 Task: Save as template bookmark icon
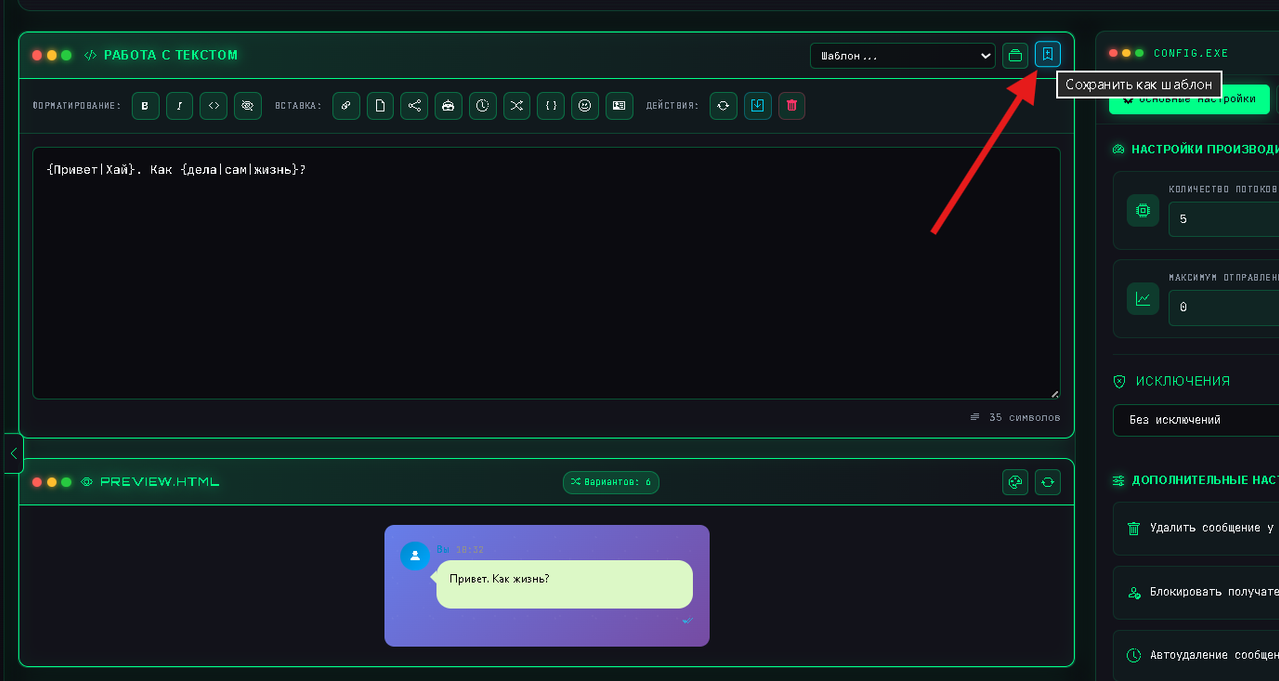1047,54
